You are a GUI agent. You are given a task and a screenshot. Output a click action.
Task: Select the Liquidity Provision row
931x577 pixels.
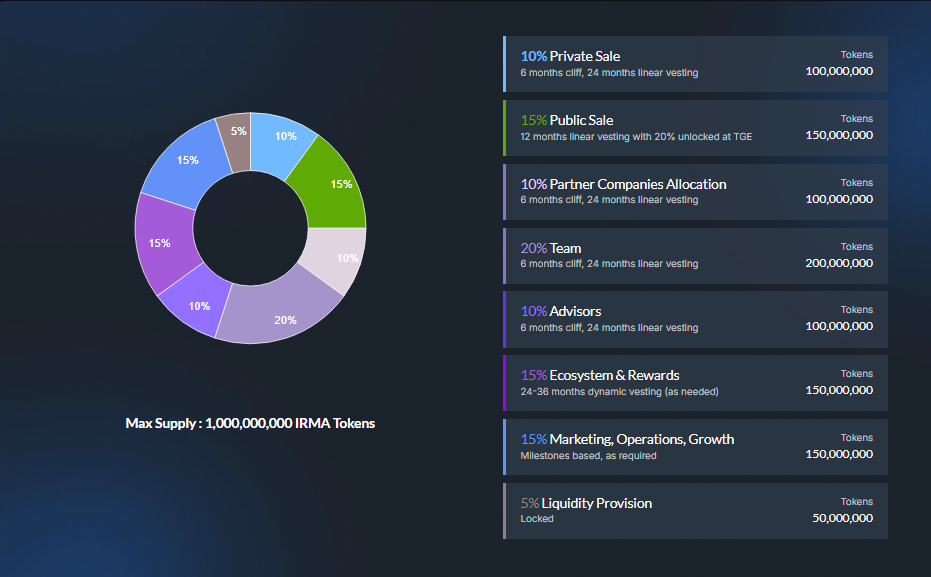point(695,510)
